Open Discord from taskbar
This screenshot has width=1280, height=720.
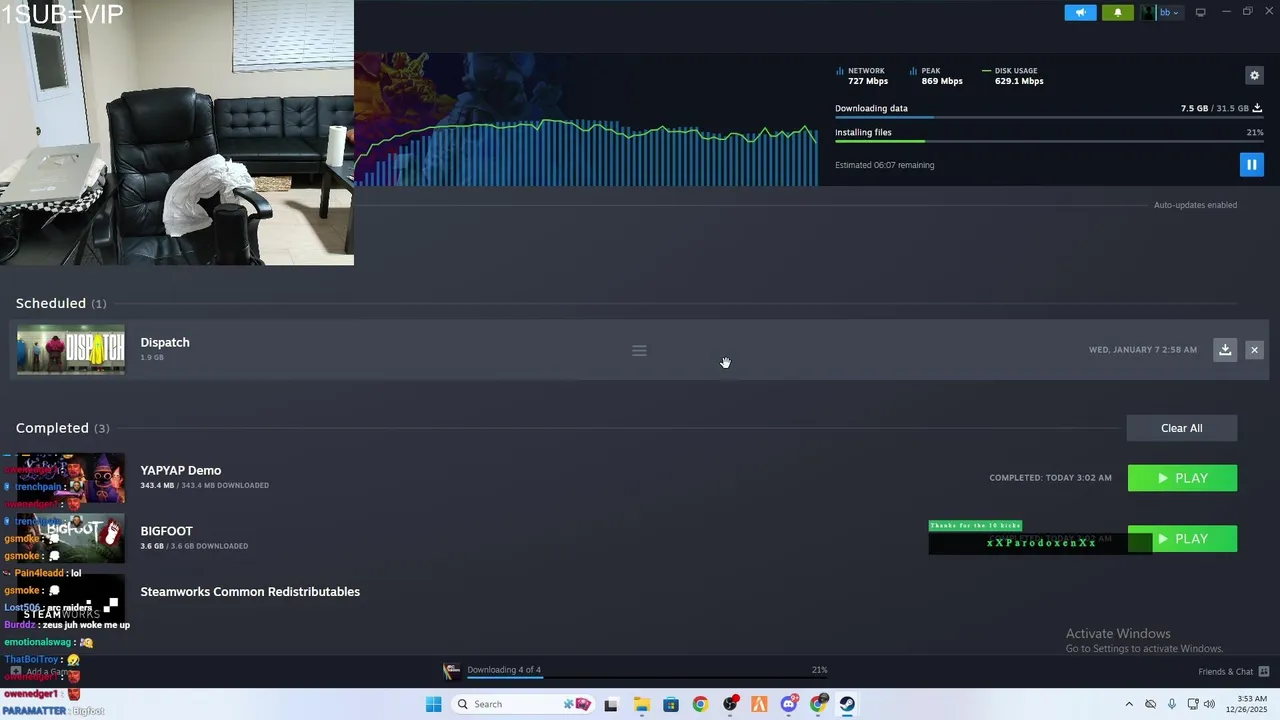click(x=789, y=704)
